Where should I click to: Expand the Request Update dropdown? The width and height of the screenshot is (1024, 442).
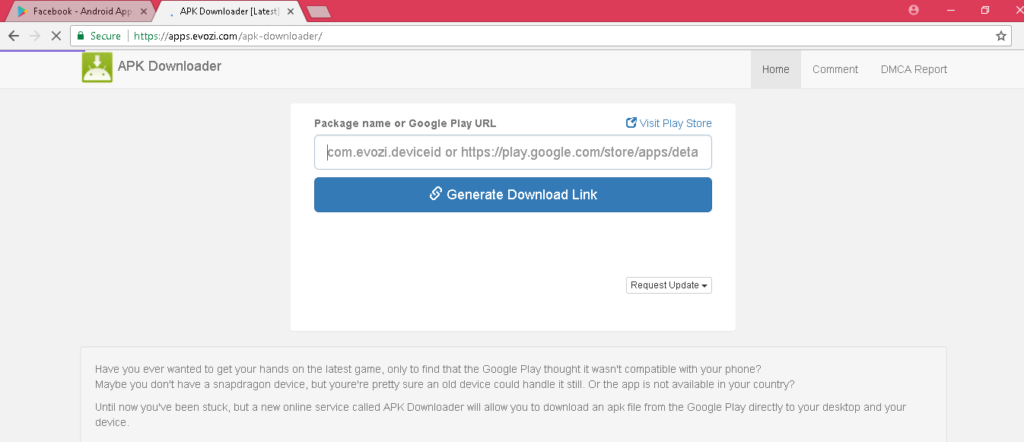tap(669, 285)
